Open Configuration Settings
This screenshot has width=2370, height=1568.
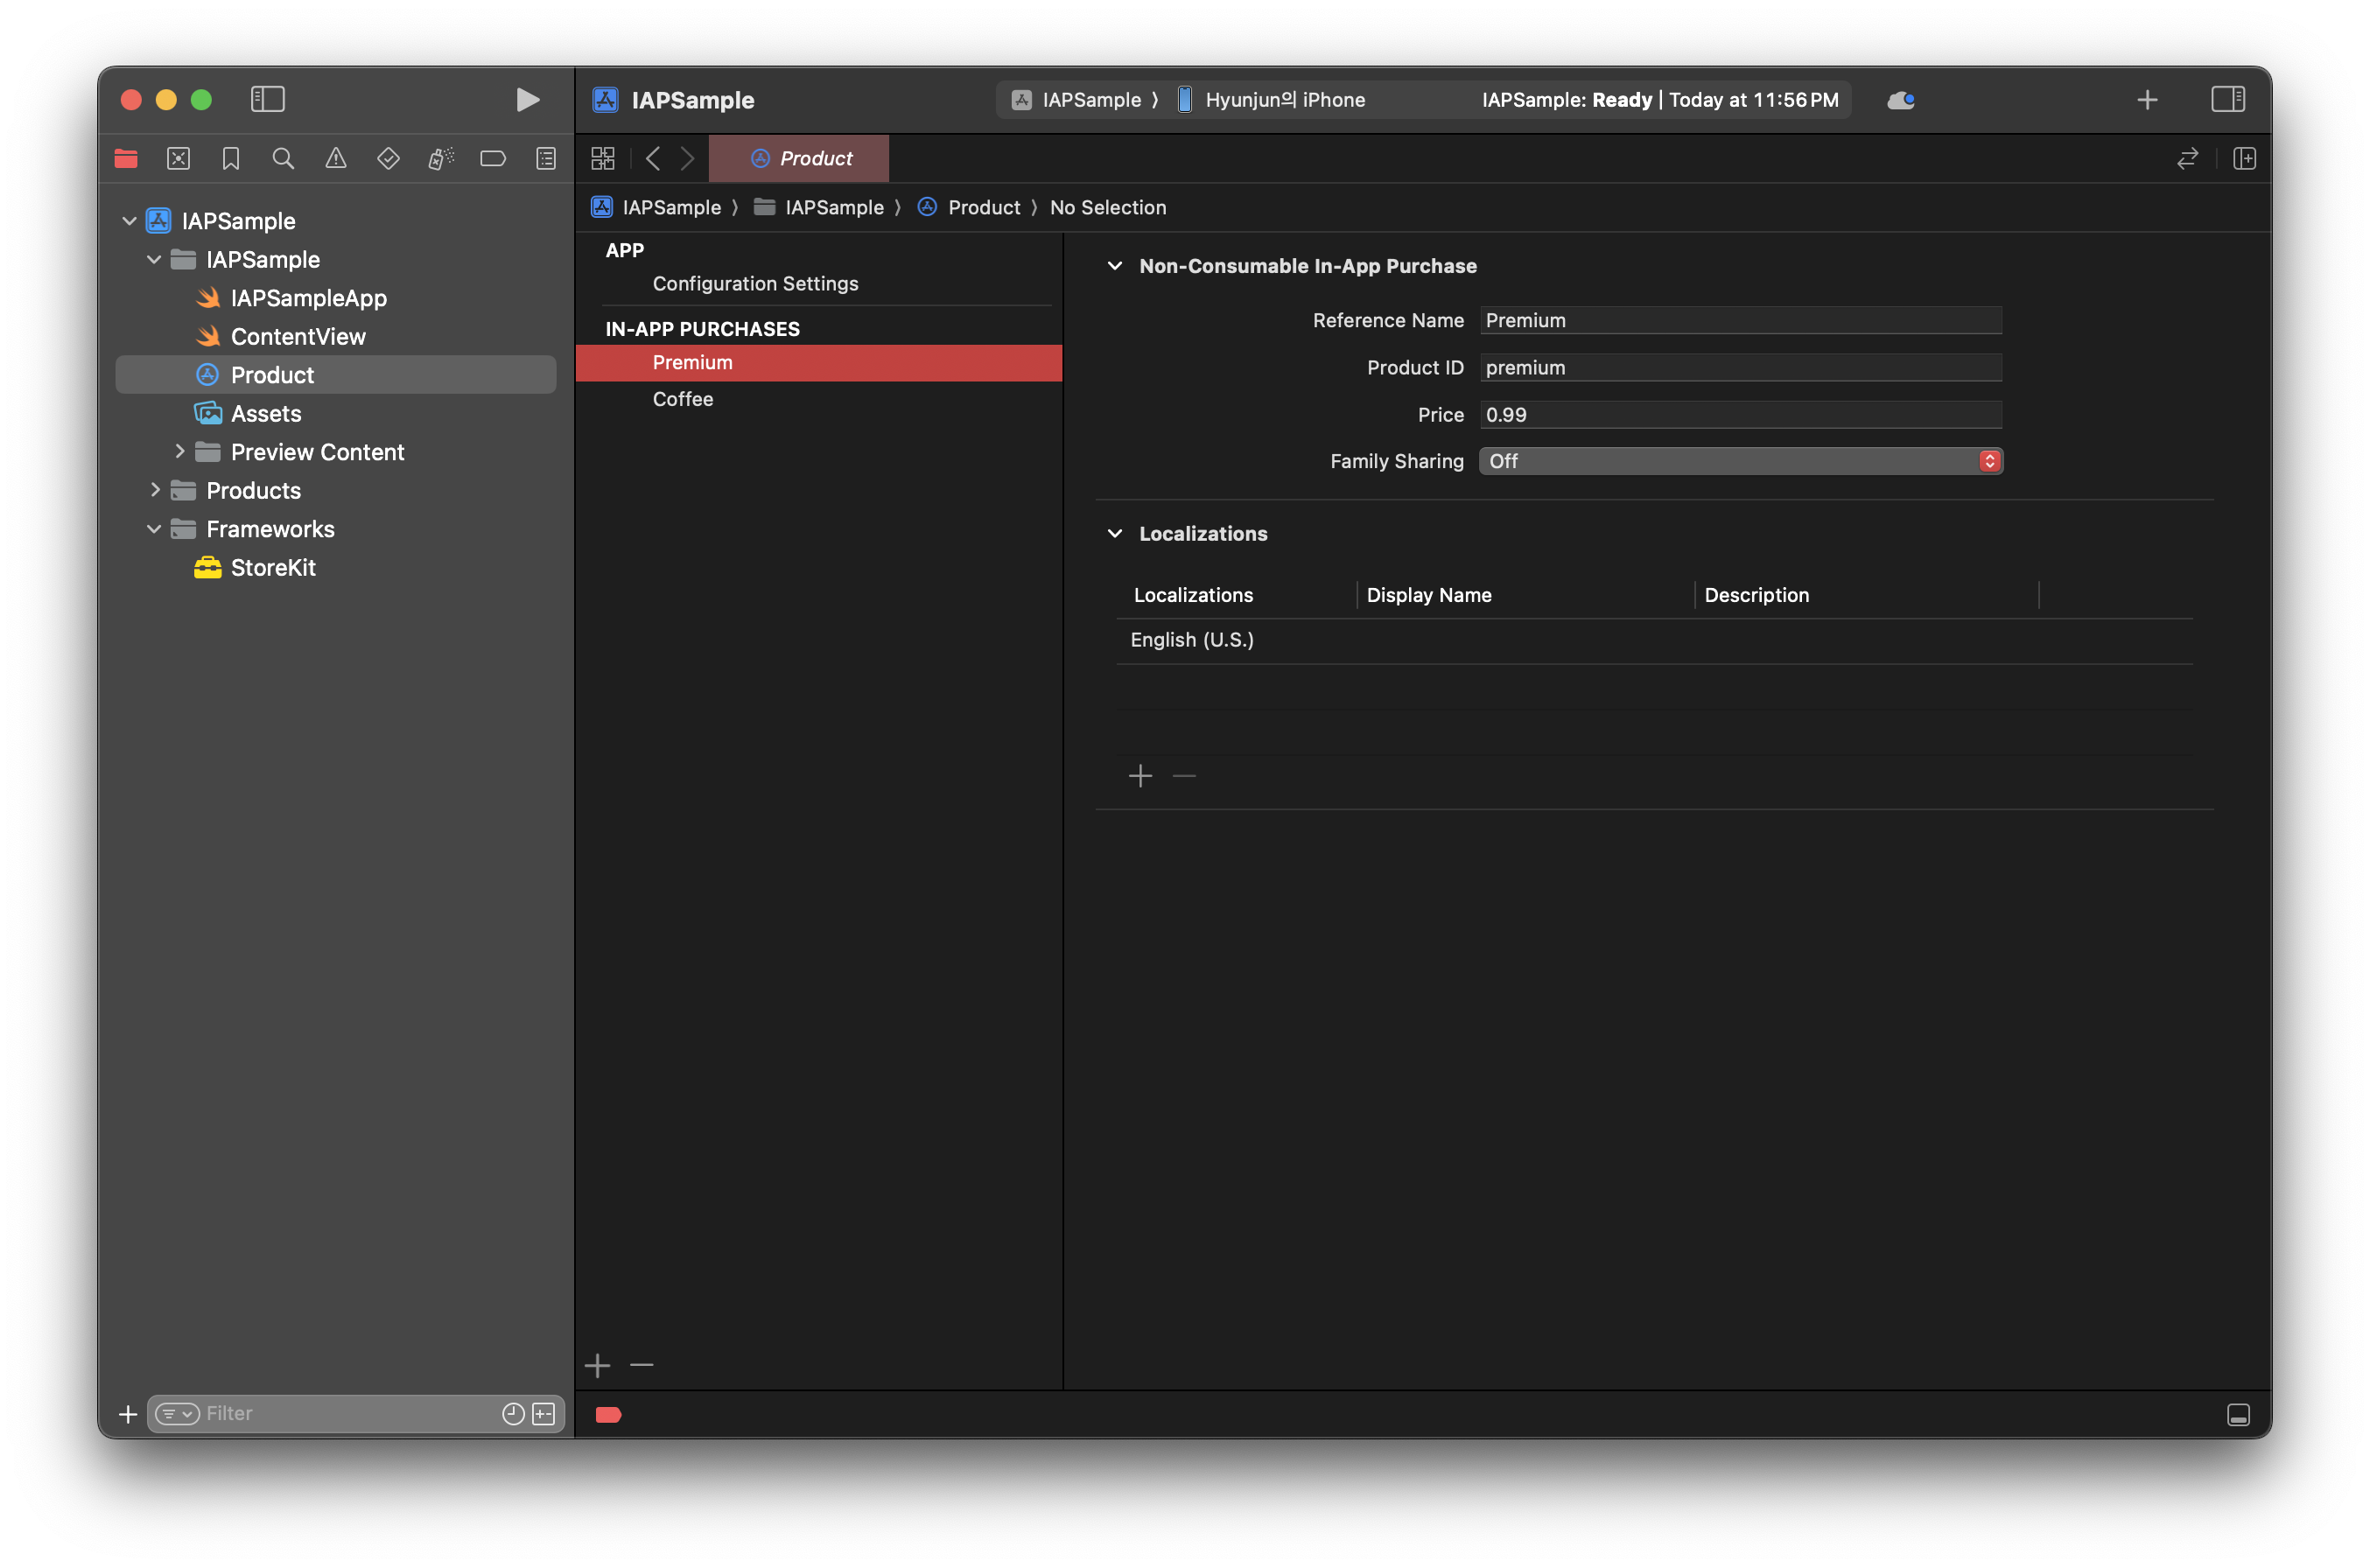[x=755, y=284]
